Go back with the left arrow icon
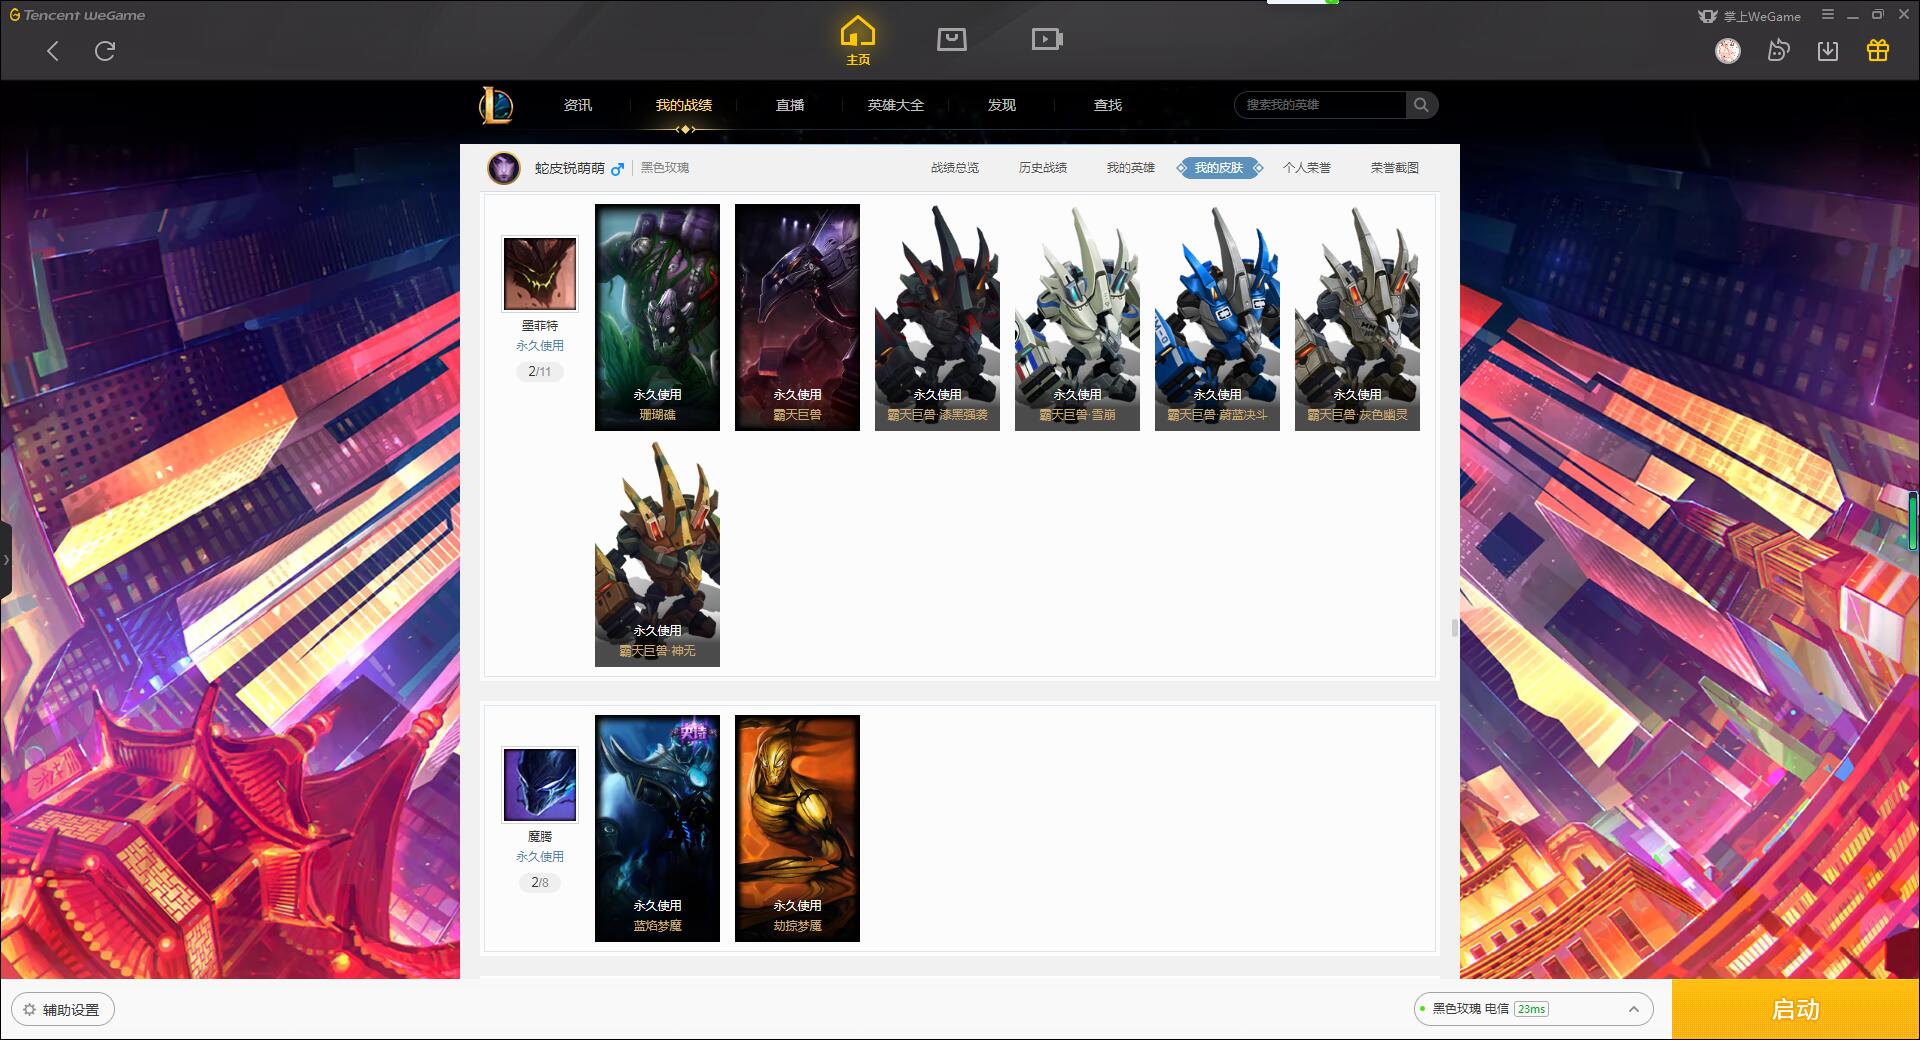 [x=53, y=51]
